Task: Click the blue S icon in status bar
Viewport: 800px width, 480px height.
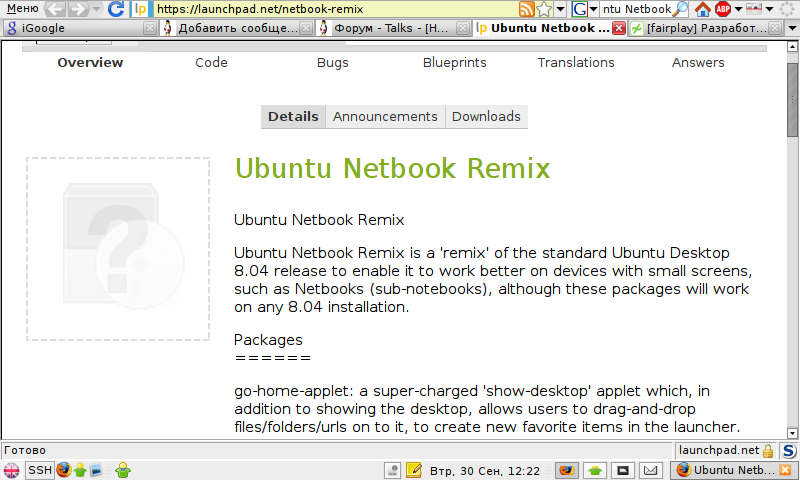Action: pos(789,450)
